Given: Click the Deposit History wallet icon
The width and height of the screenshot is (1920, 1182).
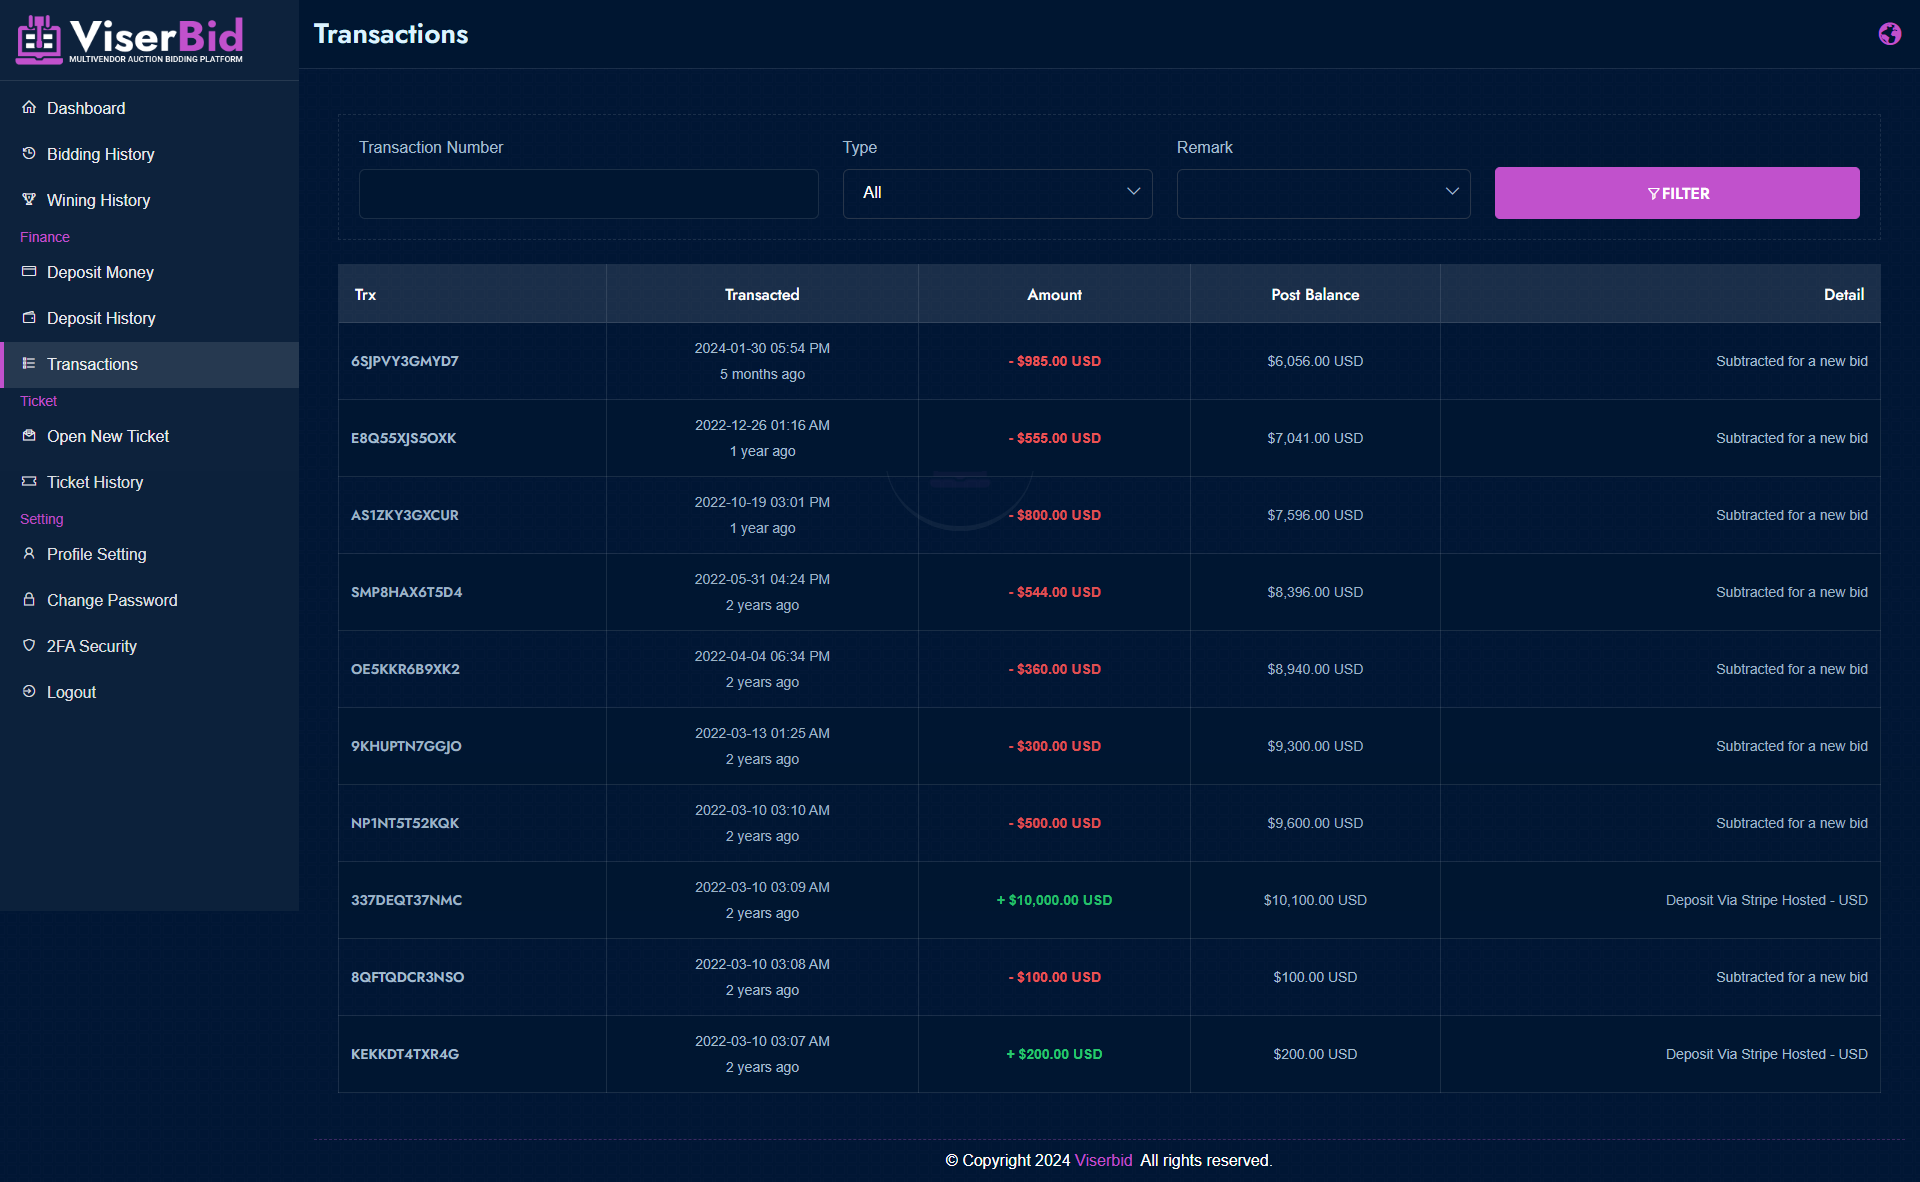Looking at the screenshot, I should coord(29,317).
